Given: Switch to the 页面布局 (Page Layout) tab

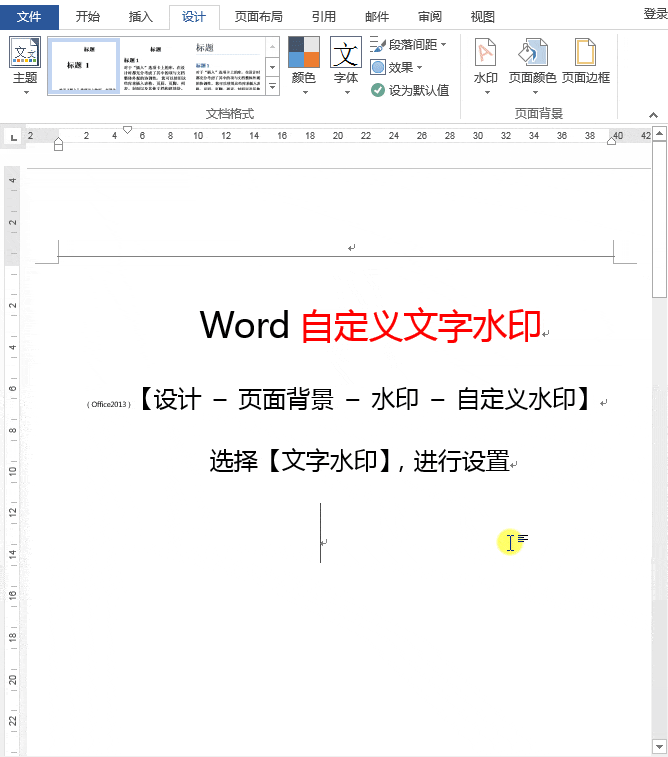Looking at the screenshot, I should (259, 17).
